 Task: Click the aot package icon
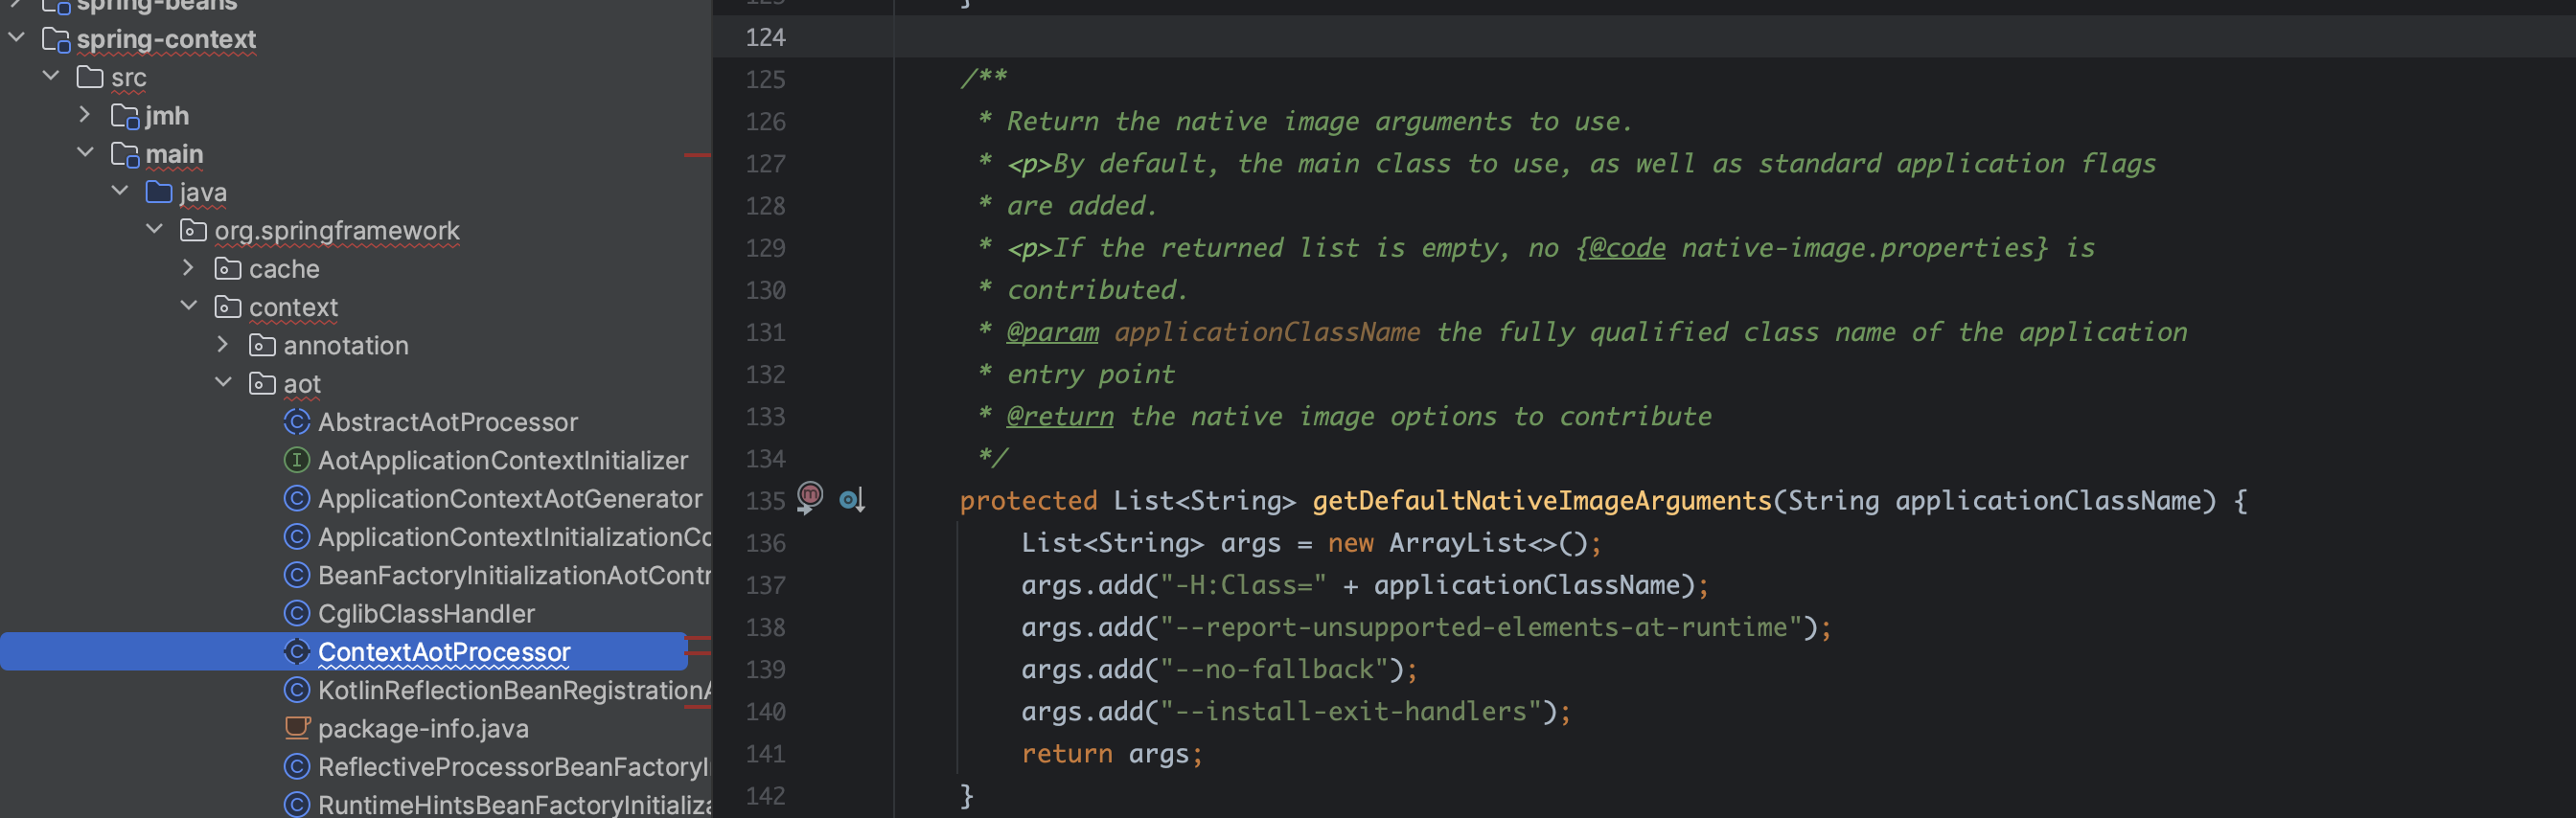[x=262, y=384]
